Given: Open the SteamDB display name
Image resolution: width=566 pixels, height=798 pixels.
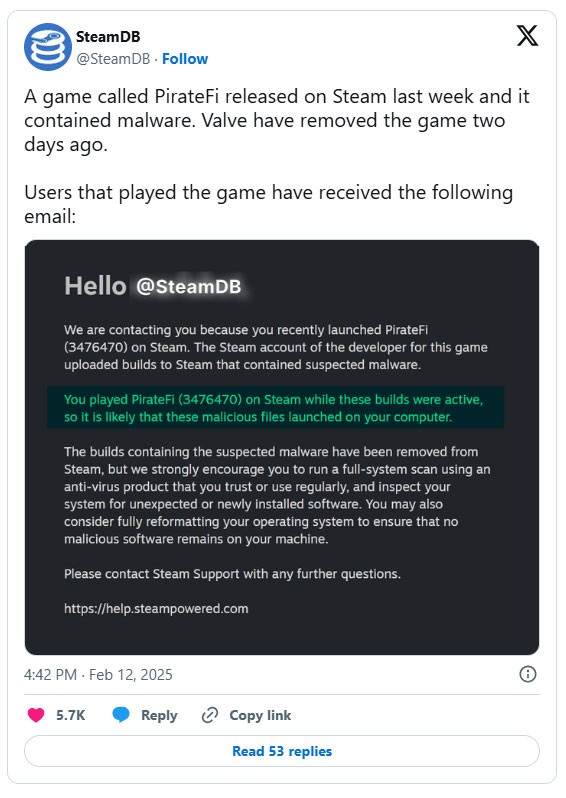Looking at the screenshot, I should [108, 37].
